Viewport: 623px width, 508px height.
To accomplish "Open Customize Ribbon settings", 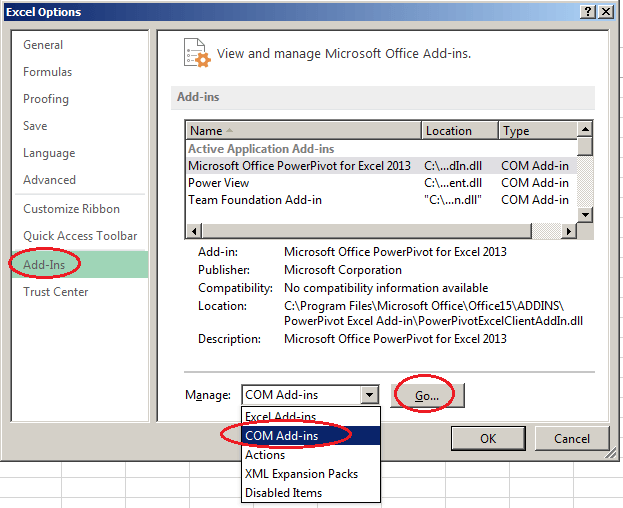I will tap(71, 209).
